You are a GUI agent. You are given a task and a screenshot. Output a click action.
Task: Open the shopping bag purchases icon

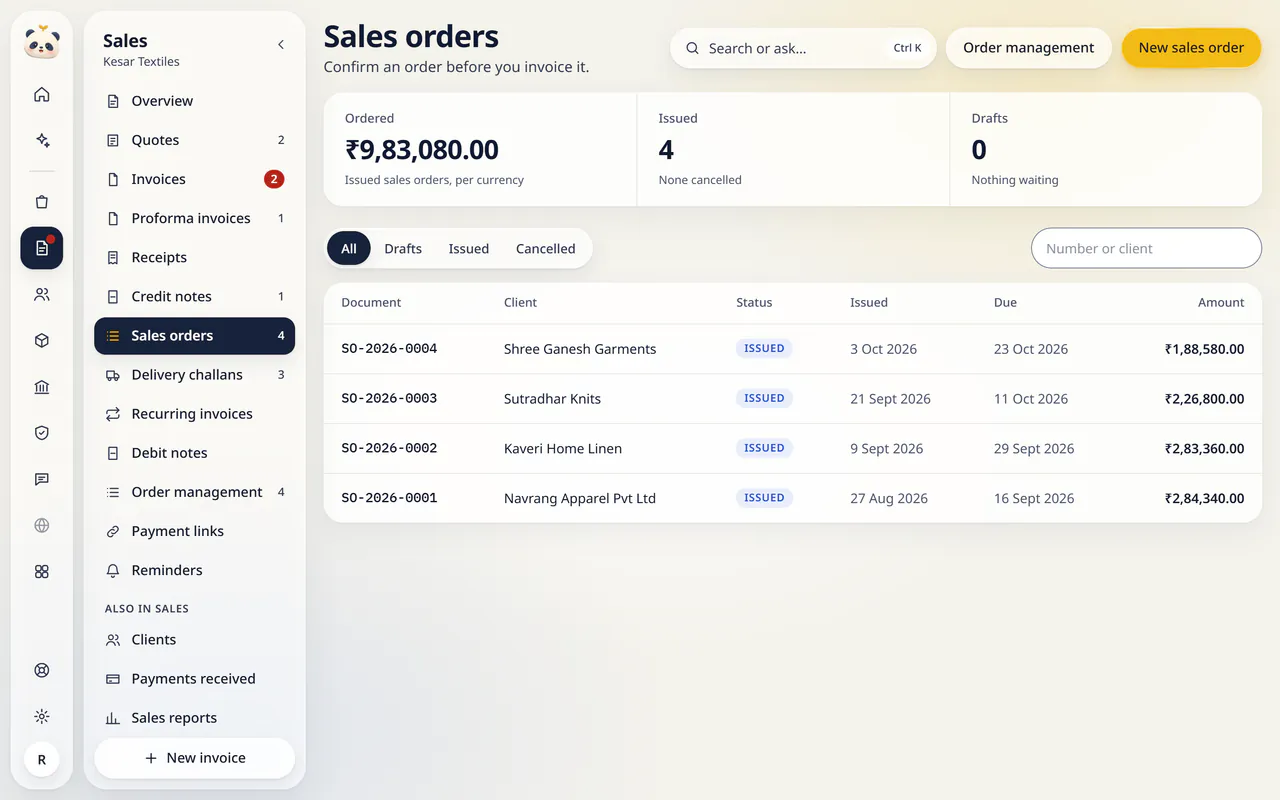(41, 202)
